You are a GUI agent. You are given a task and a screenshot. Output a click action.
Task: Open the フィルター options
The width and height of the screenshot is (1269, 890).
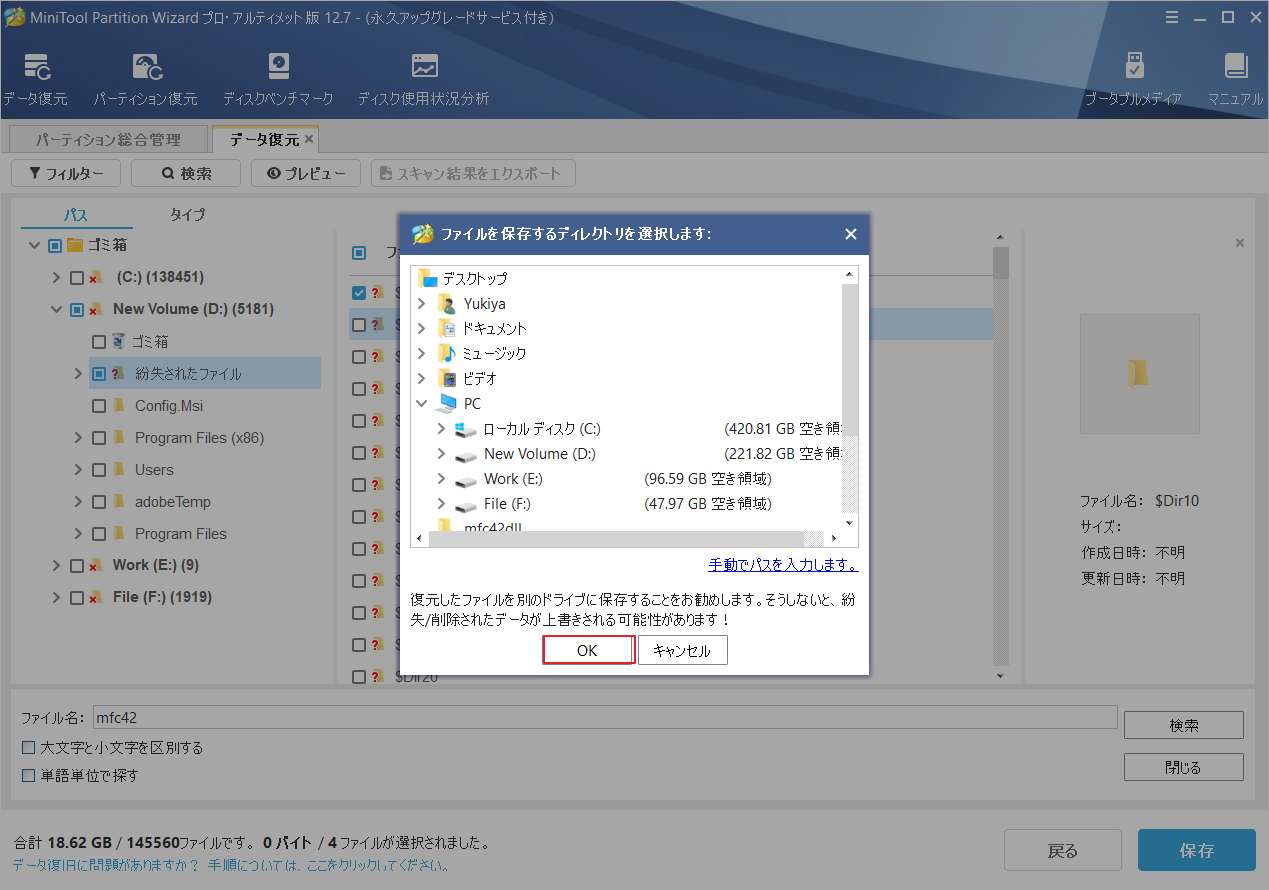(x=65, y=172)
